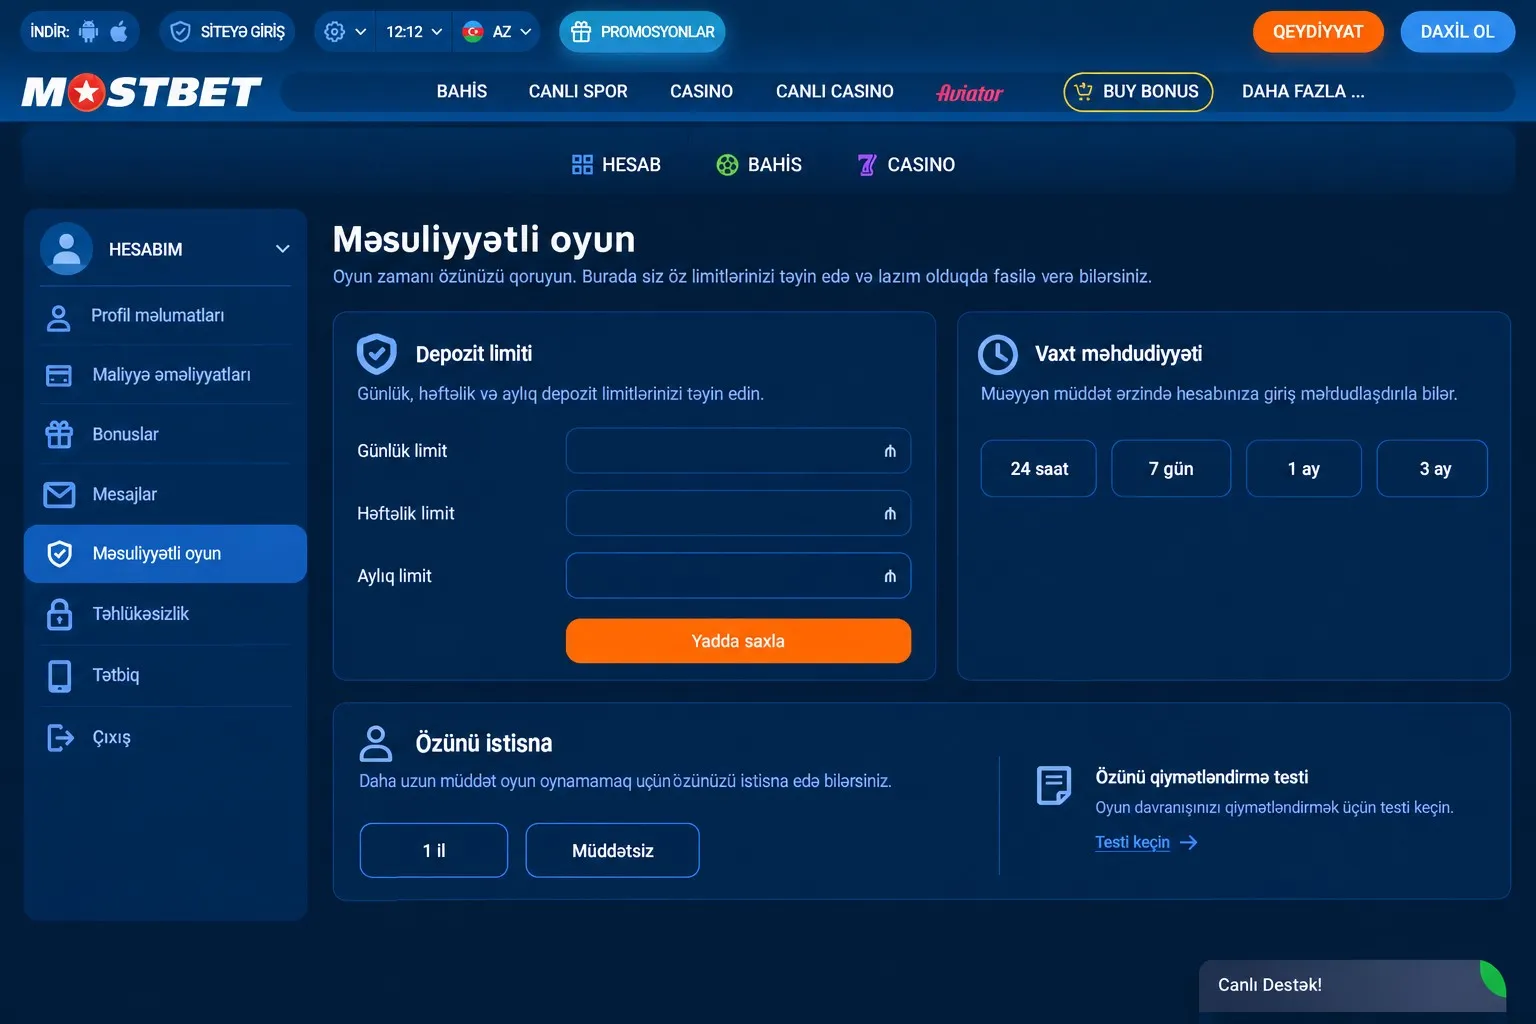Expand DAHA FAZLA more menu
This screenshot has width=1536, height=1024.
[1303, 92]
